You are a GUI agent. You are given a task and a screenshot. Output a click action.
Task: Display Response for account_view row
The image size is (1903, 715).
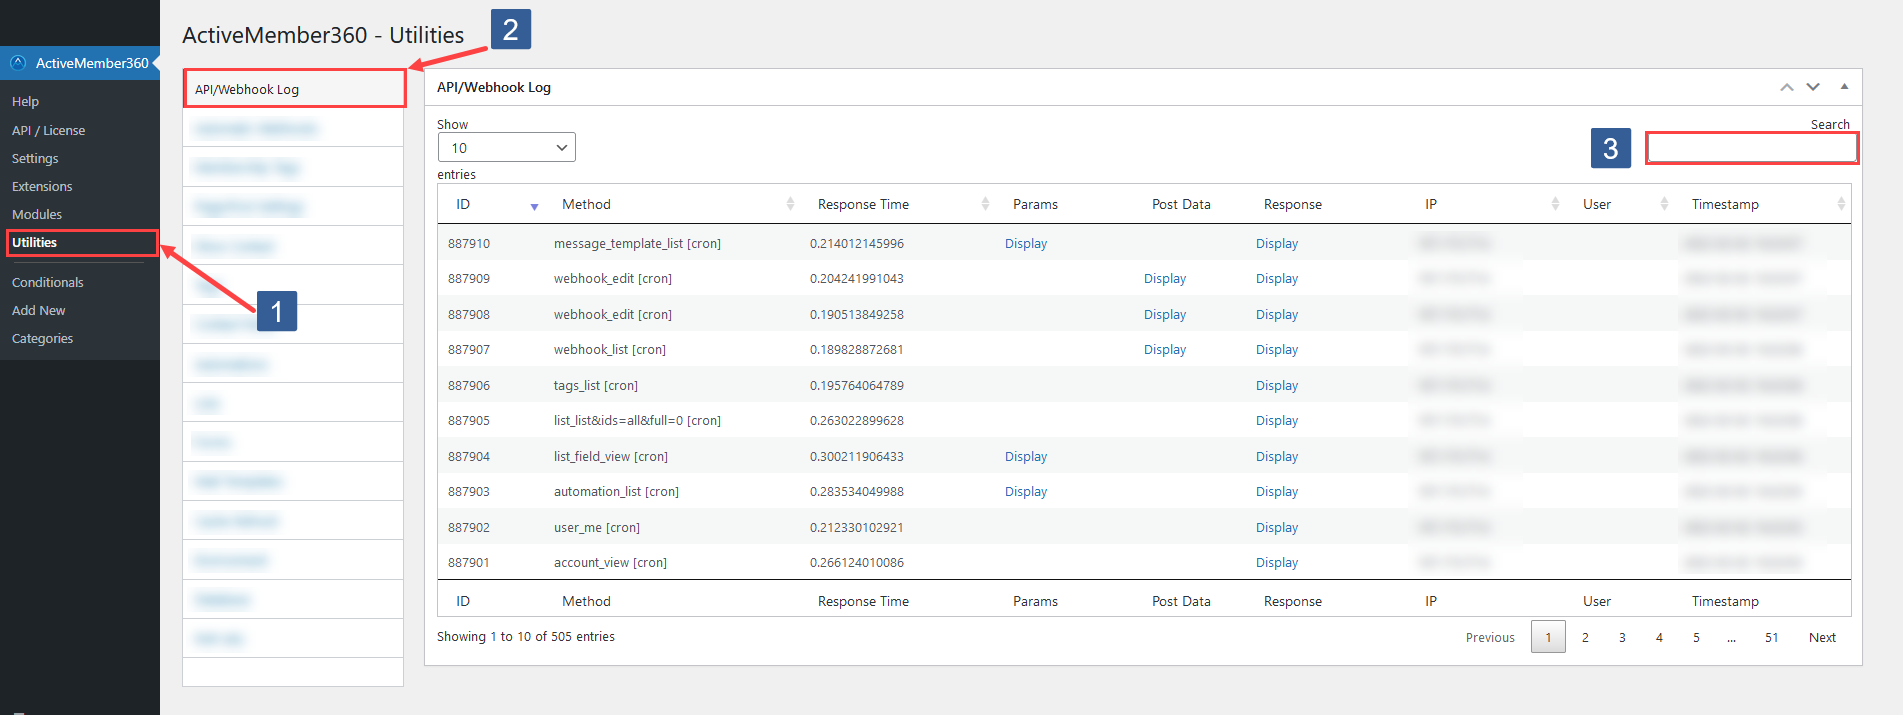coord(1277,563)
